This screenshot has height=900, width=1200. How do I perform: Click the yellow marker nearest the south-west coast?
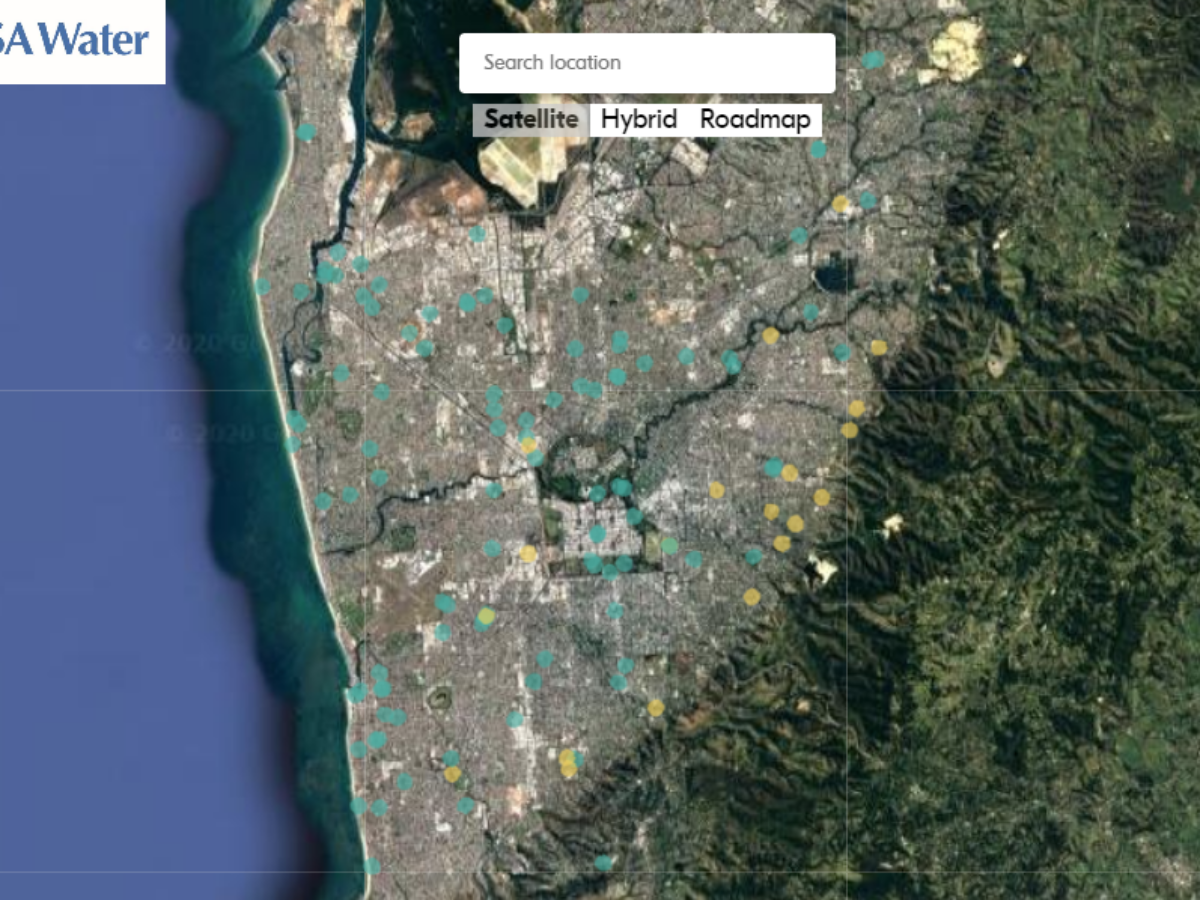pyautogui.click(x=452, y=774)
